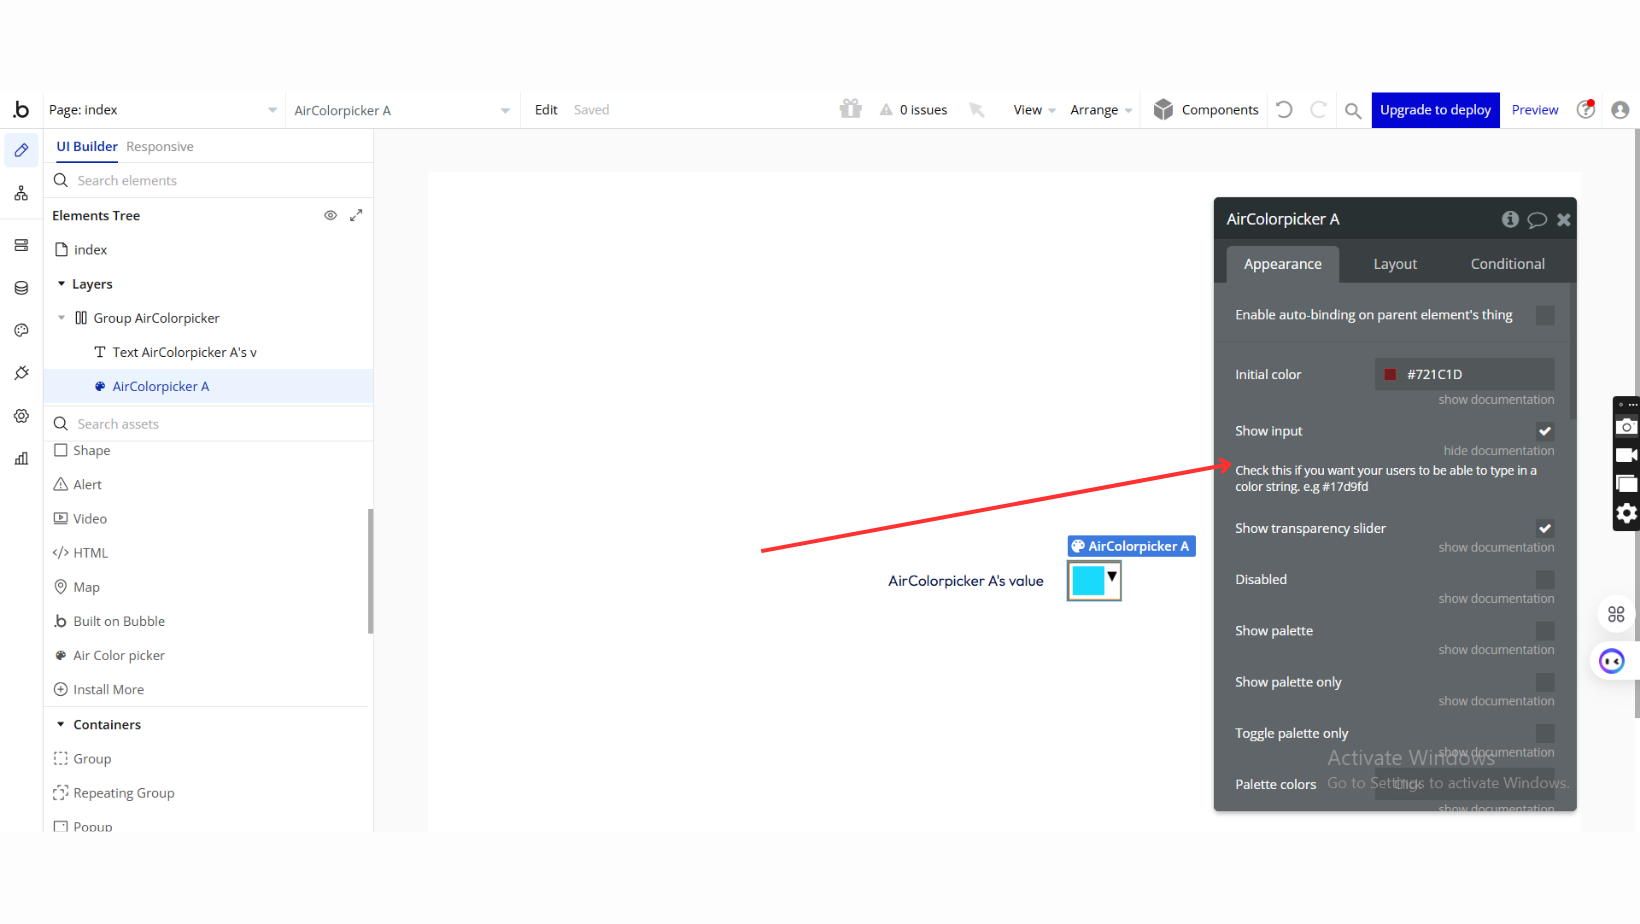Click the gift icon in top bar
This screenshot has width=1640, height=924.
tap(850, 109)
